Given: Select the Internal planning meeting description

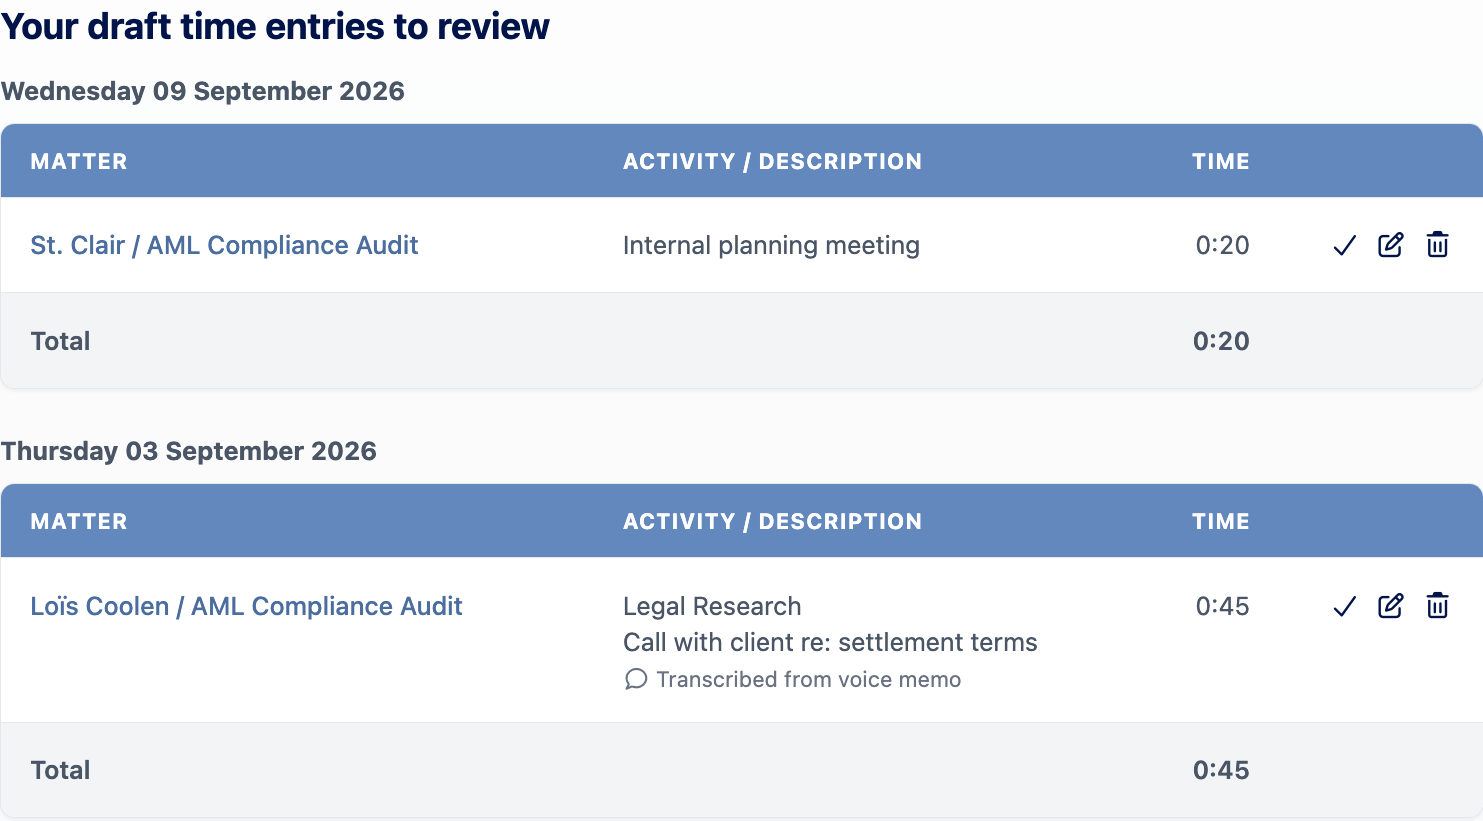Looking at the screenshot, I should click(771, 245).
